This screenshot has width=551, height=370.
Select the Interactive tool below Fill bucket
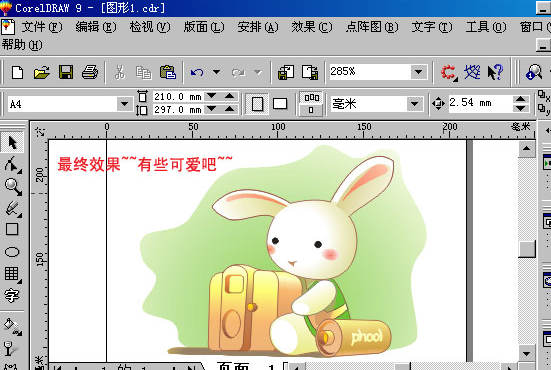11,348
